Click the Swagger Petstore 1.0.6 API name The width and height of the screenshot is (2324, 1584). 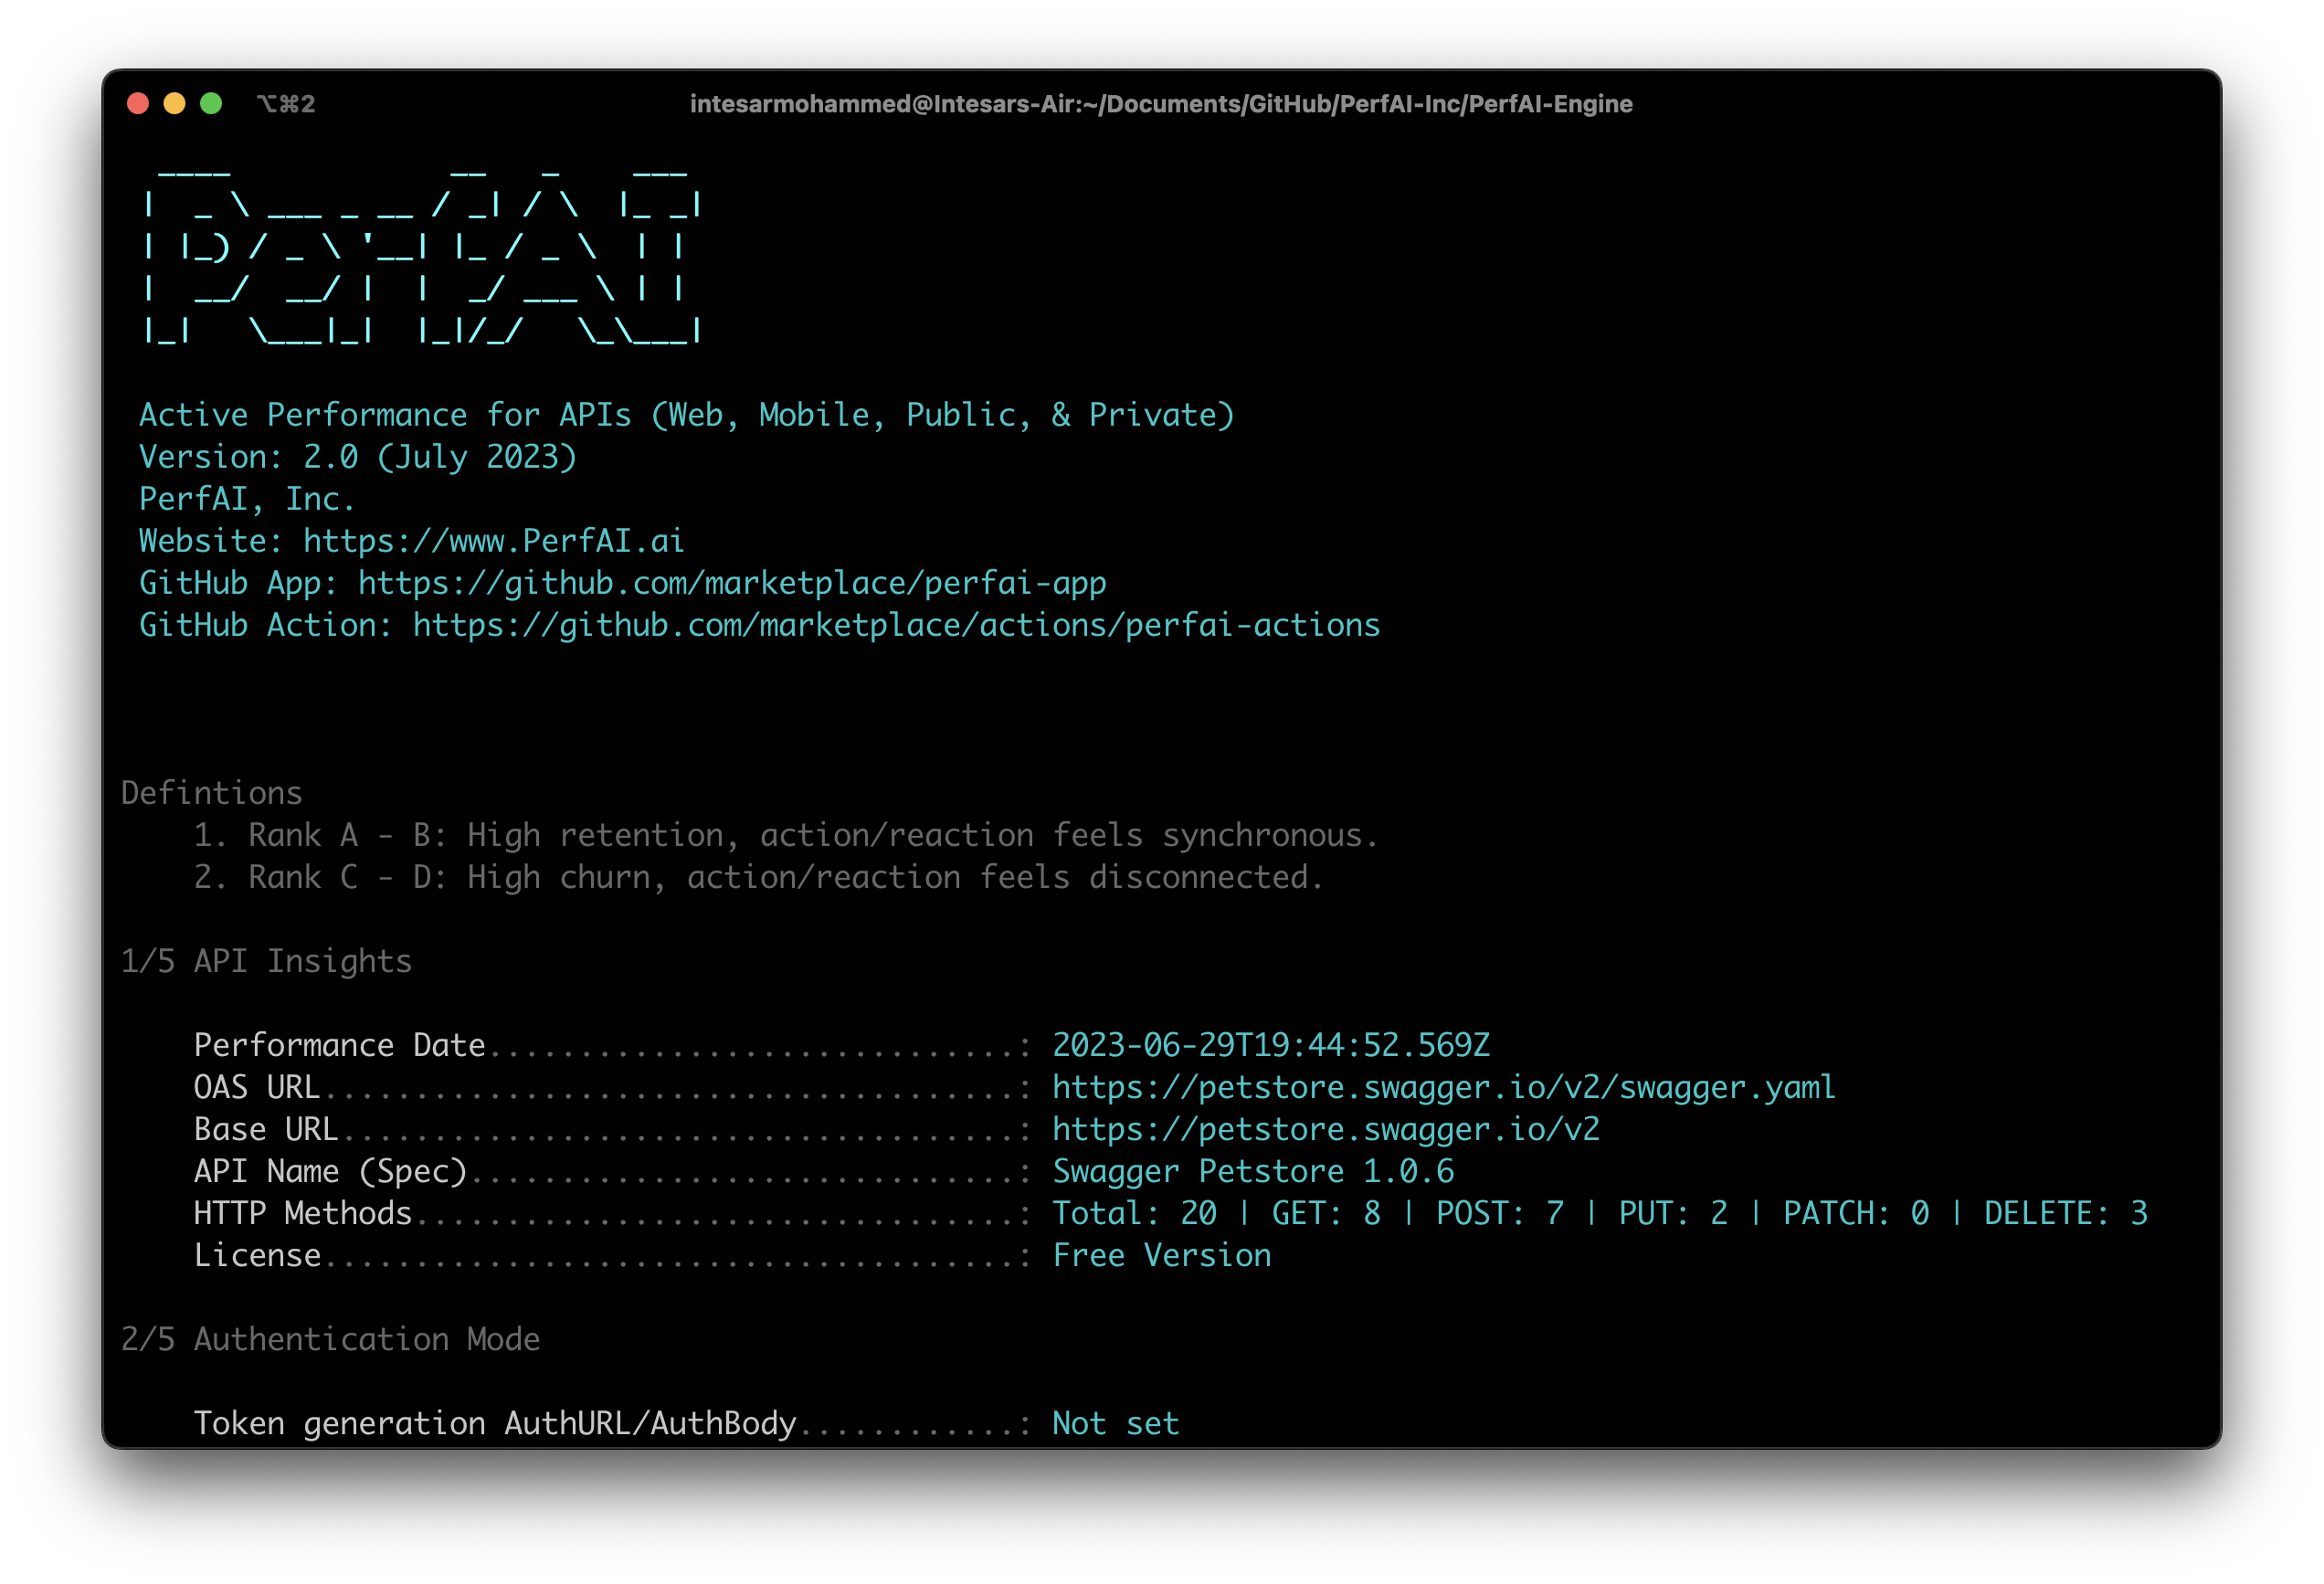tap(1253, 1170)
